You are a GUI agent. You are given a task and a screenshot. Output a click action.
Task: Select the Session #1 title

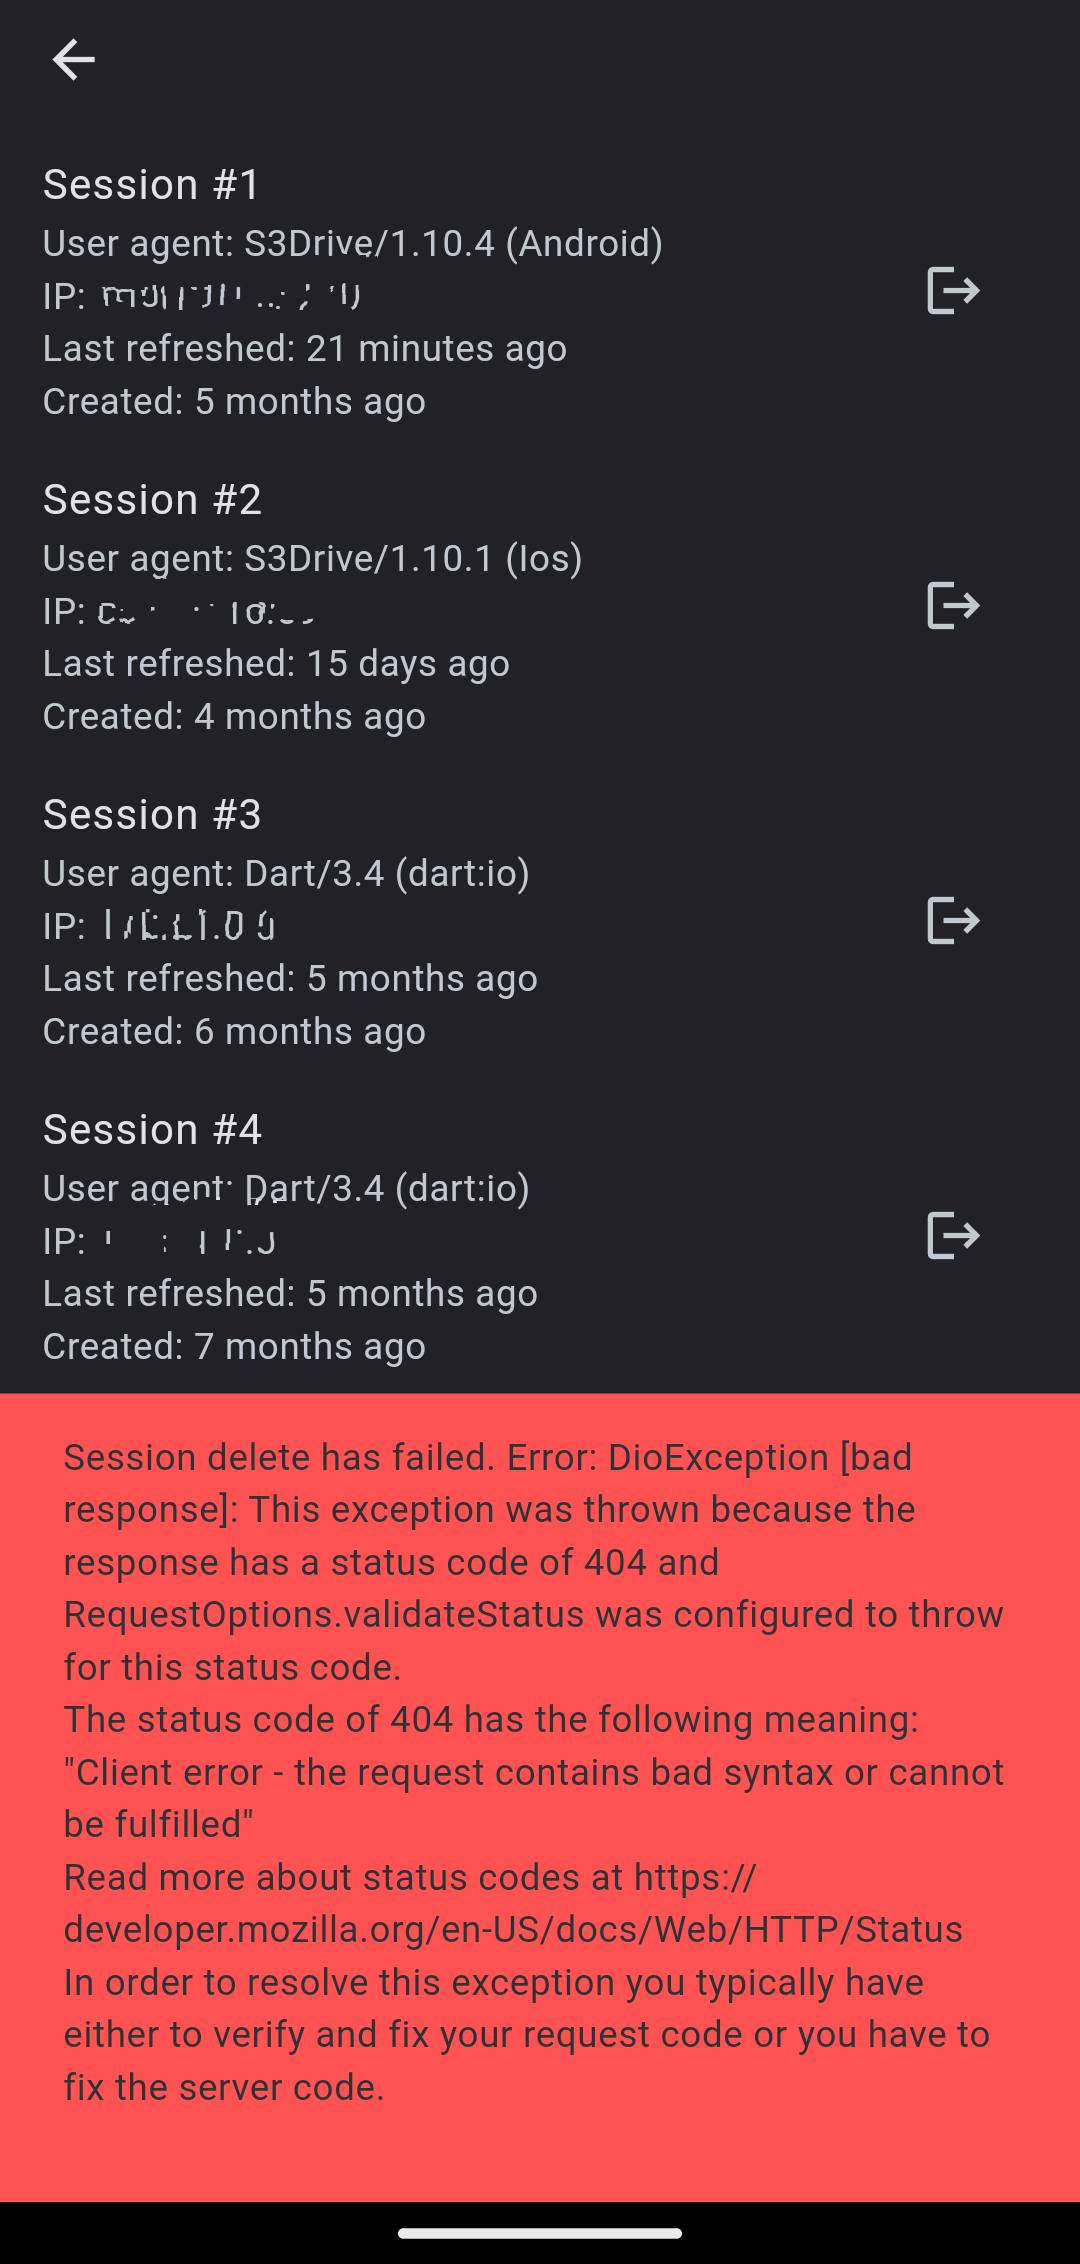(152, 184)
